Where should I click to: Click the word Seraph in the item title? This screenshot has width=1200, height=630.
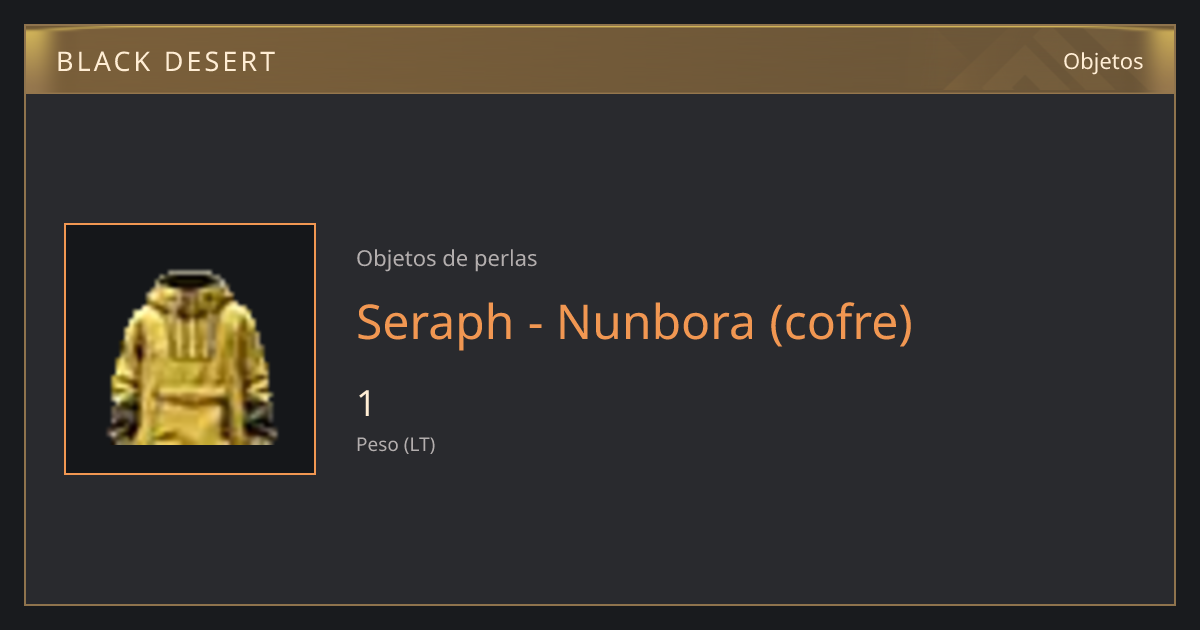pos(435,323)
